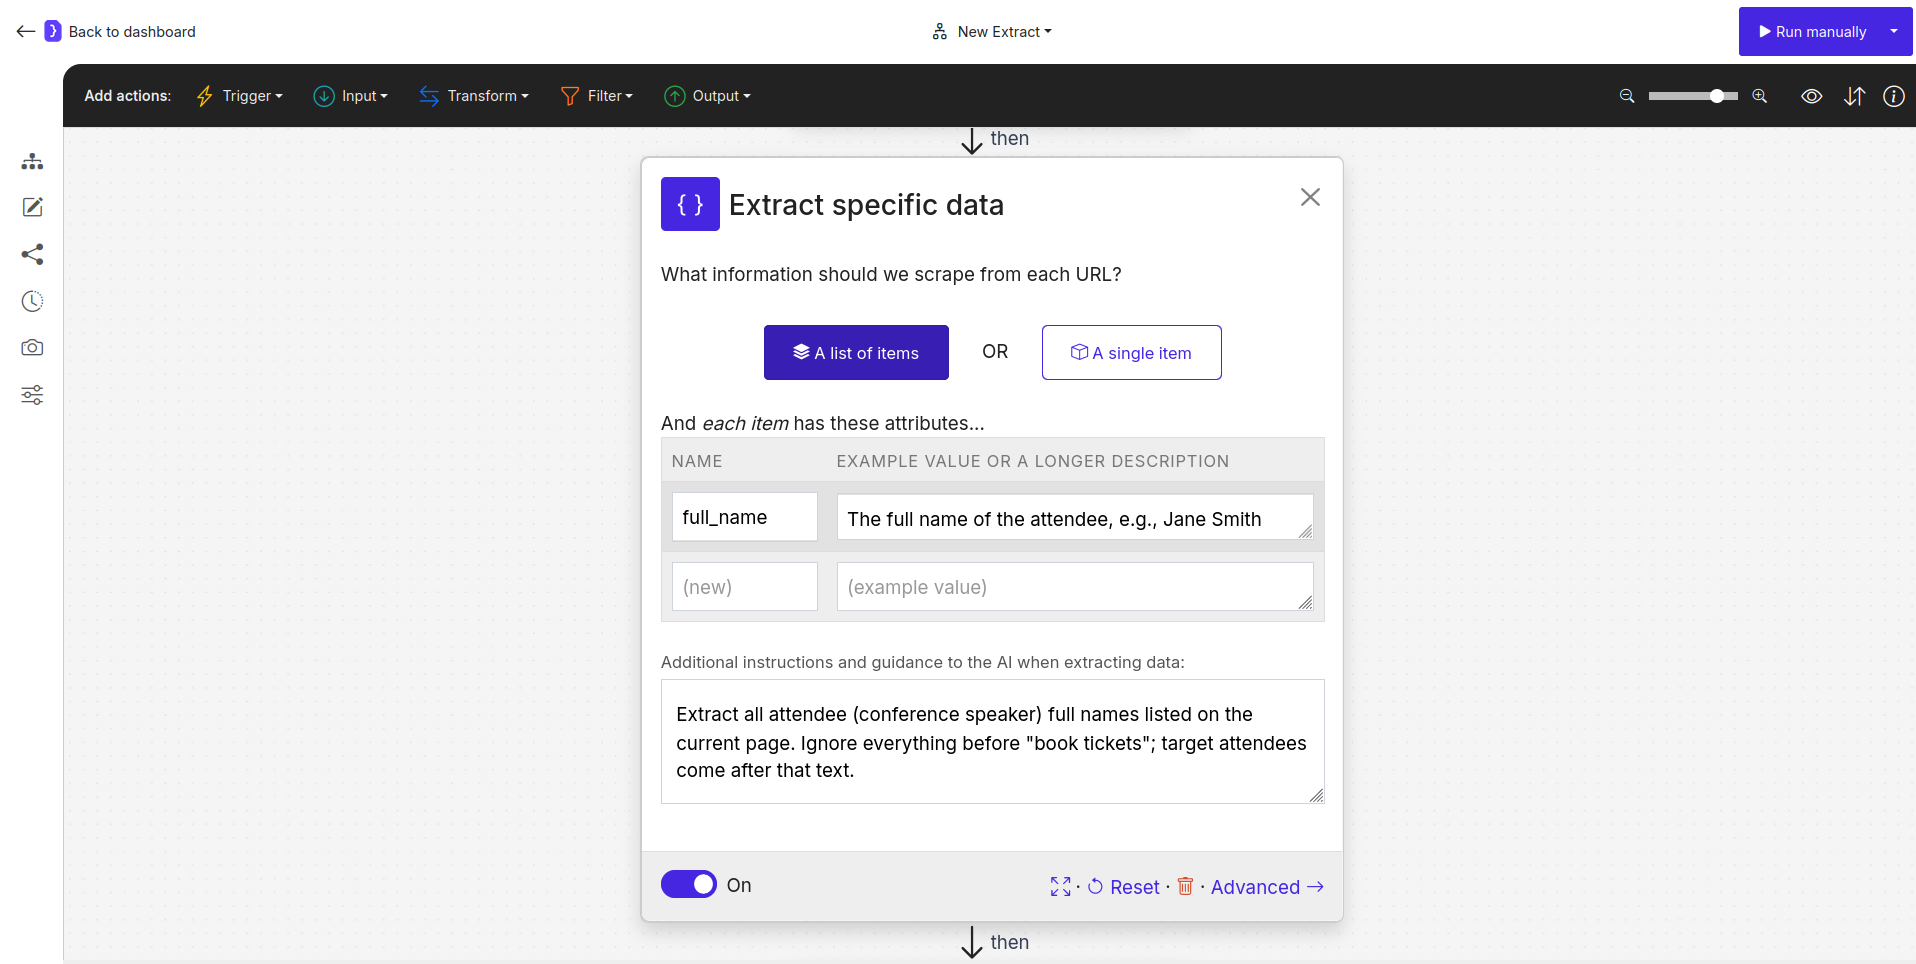Screen dimensions: 1916x964
Task: Select 'A single item' extraction mode
Action: pos(1131,352)
